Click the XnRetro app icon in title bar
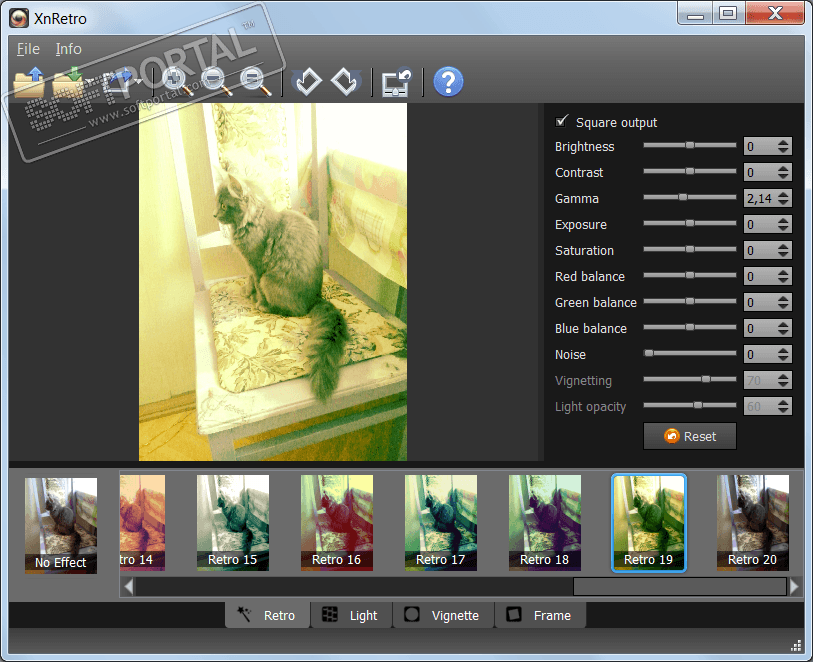The image size is (813, 662). pos(19,18)
